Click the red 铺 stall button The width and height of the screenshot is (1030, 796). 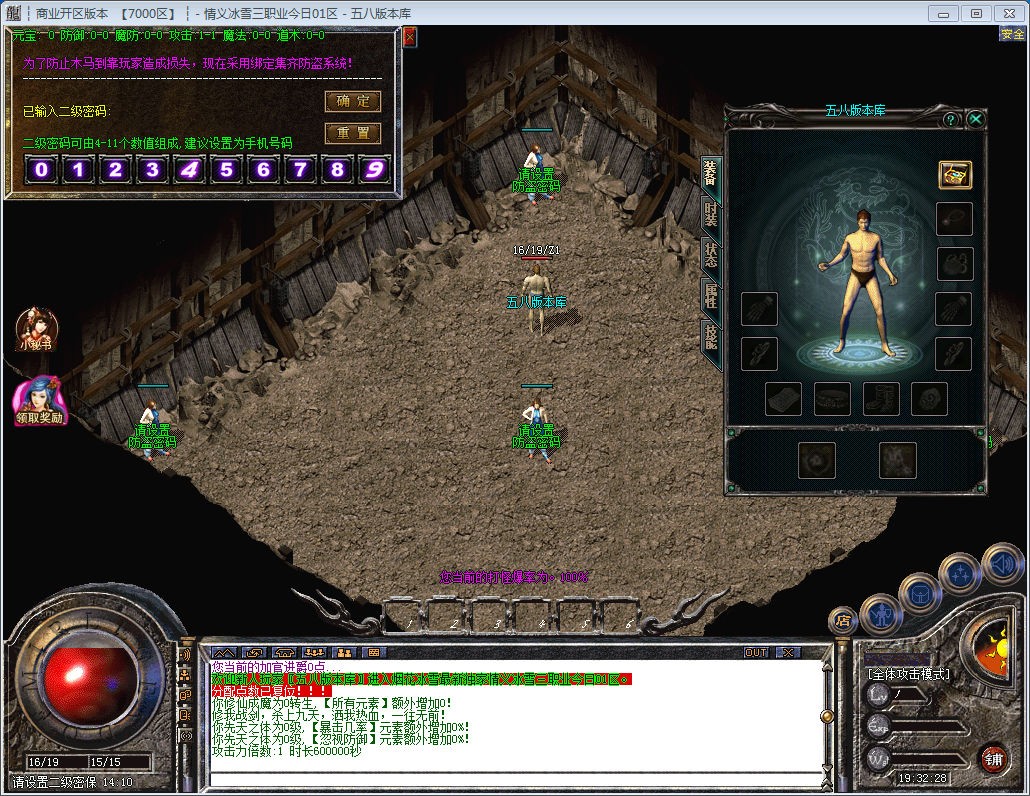(x=993, y=759)
